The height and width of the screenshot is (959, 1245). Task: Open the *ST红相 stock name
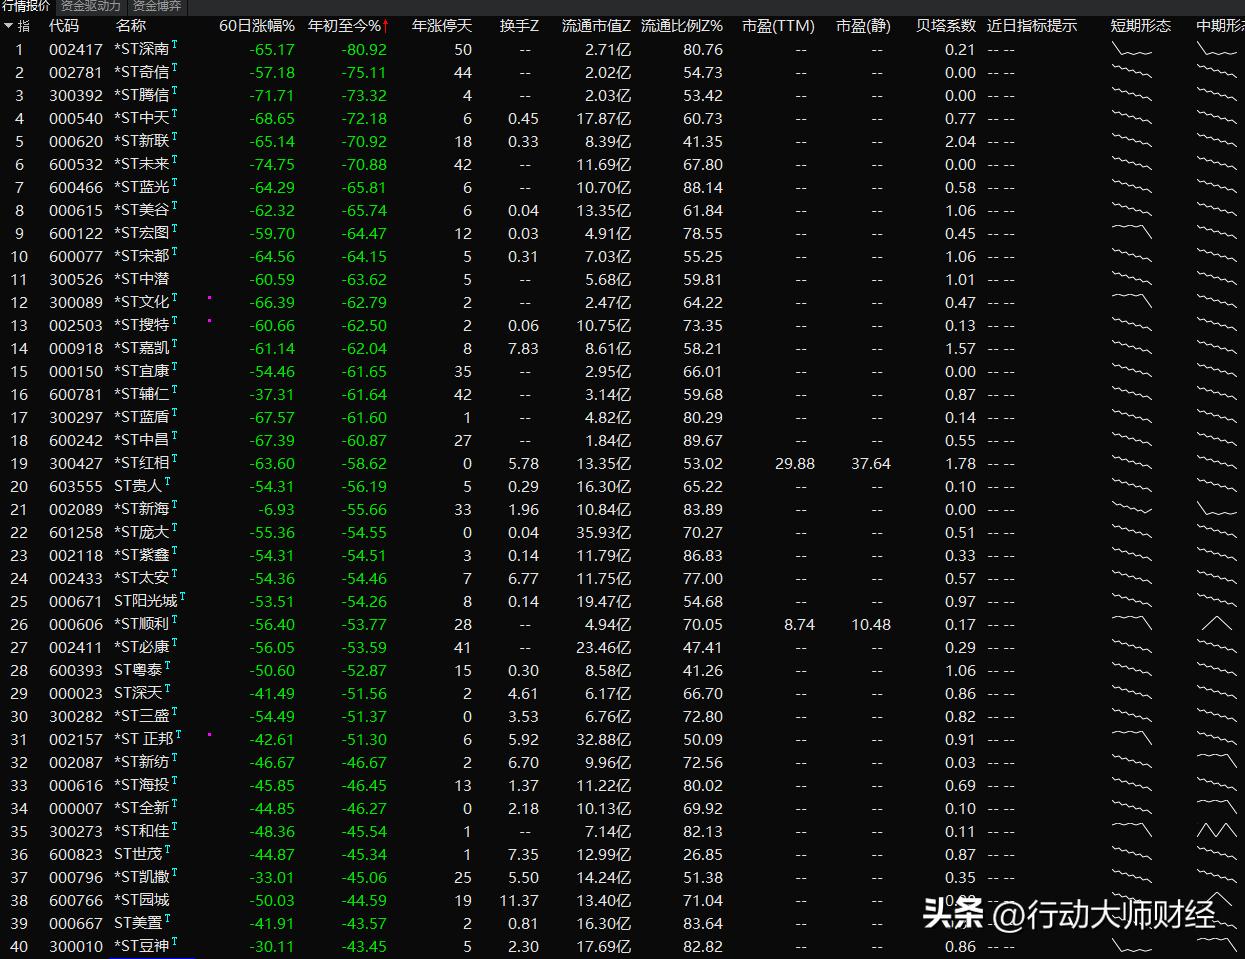click(142, 463)
